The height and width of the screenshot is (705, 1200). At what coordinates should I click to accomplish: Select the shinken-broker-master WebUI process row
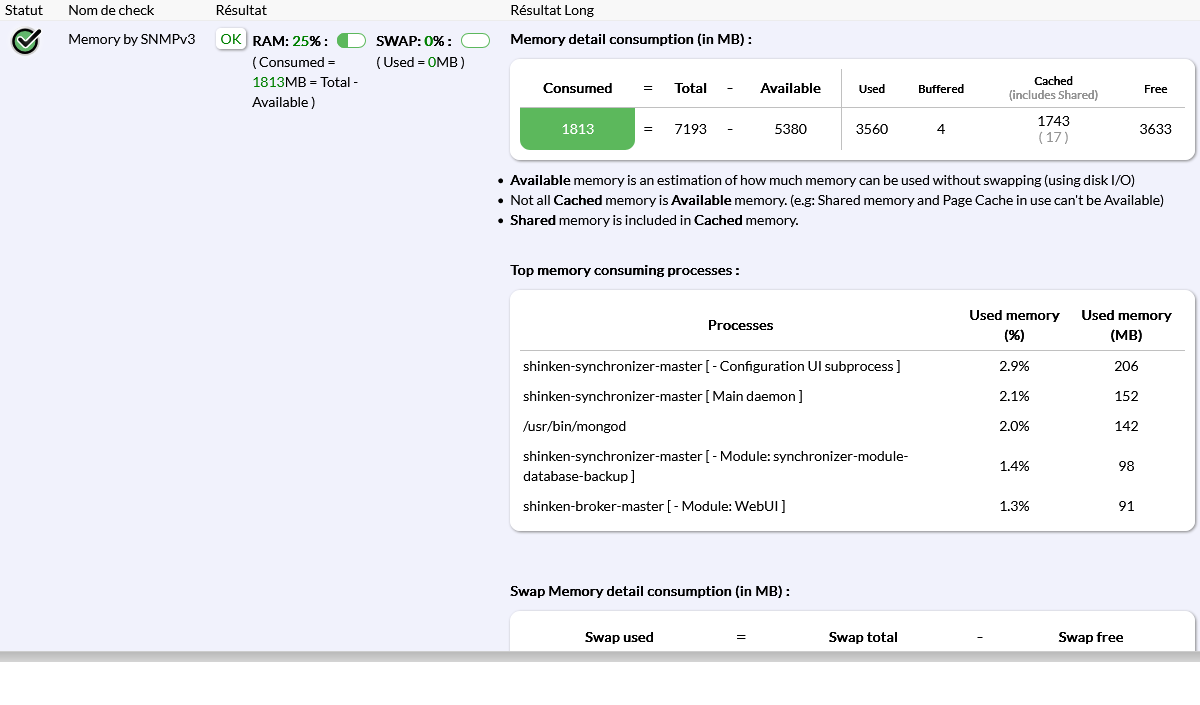(654, 506)
